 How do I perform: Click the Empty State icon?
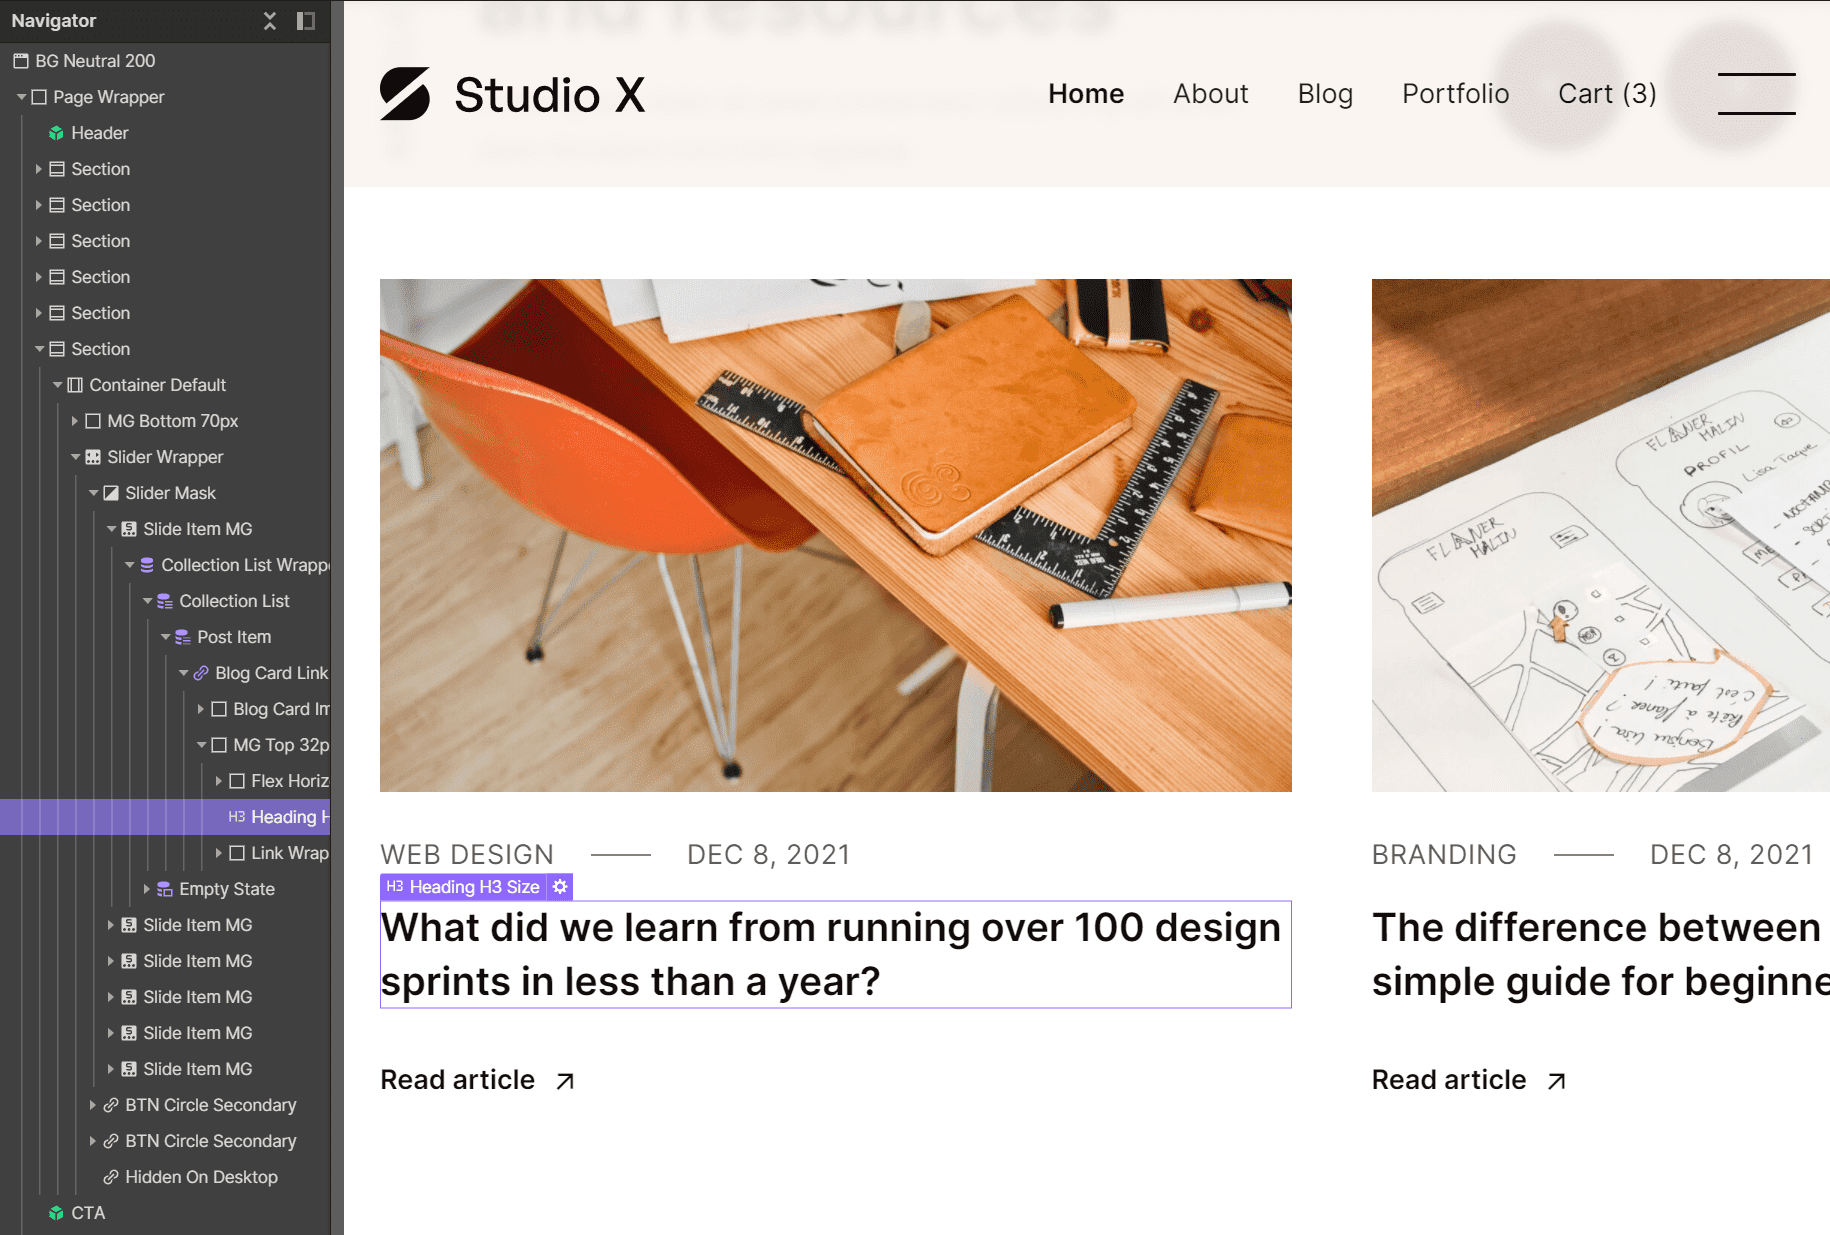click(x=165, y=889)
